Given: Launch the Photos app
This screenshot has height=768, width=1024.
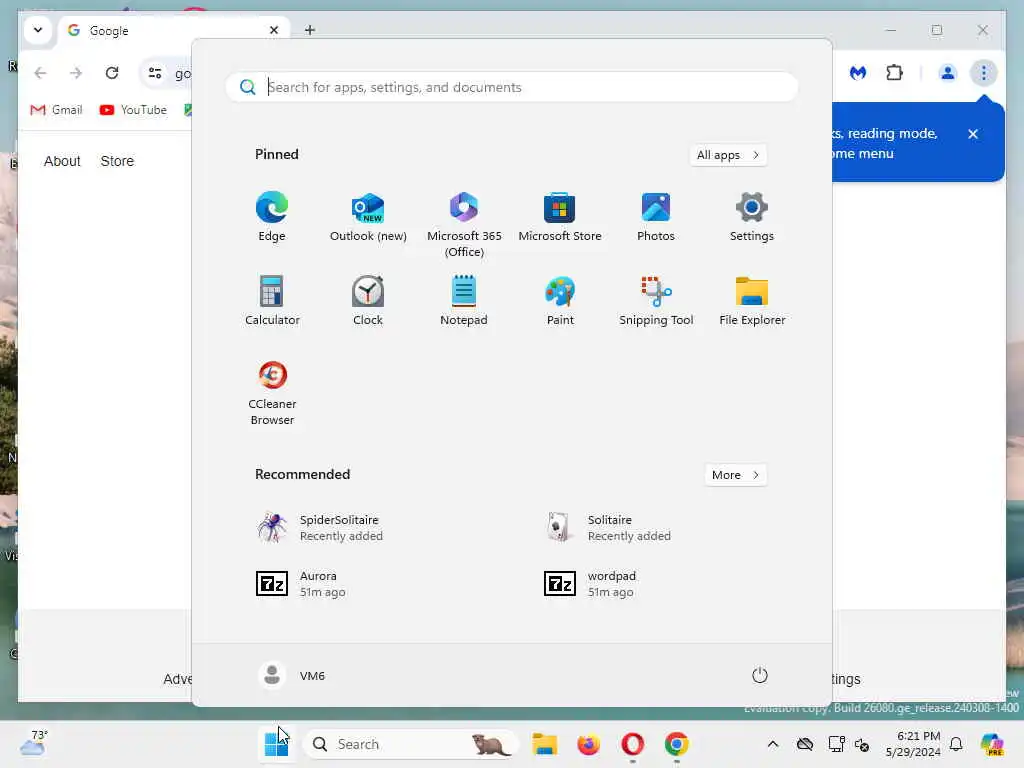Looking at the screenshot, I should 656,217.
